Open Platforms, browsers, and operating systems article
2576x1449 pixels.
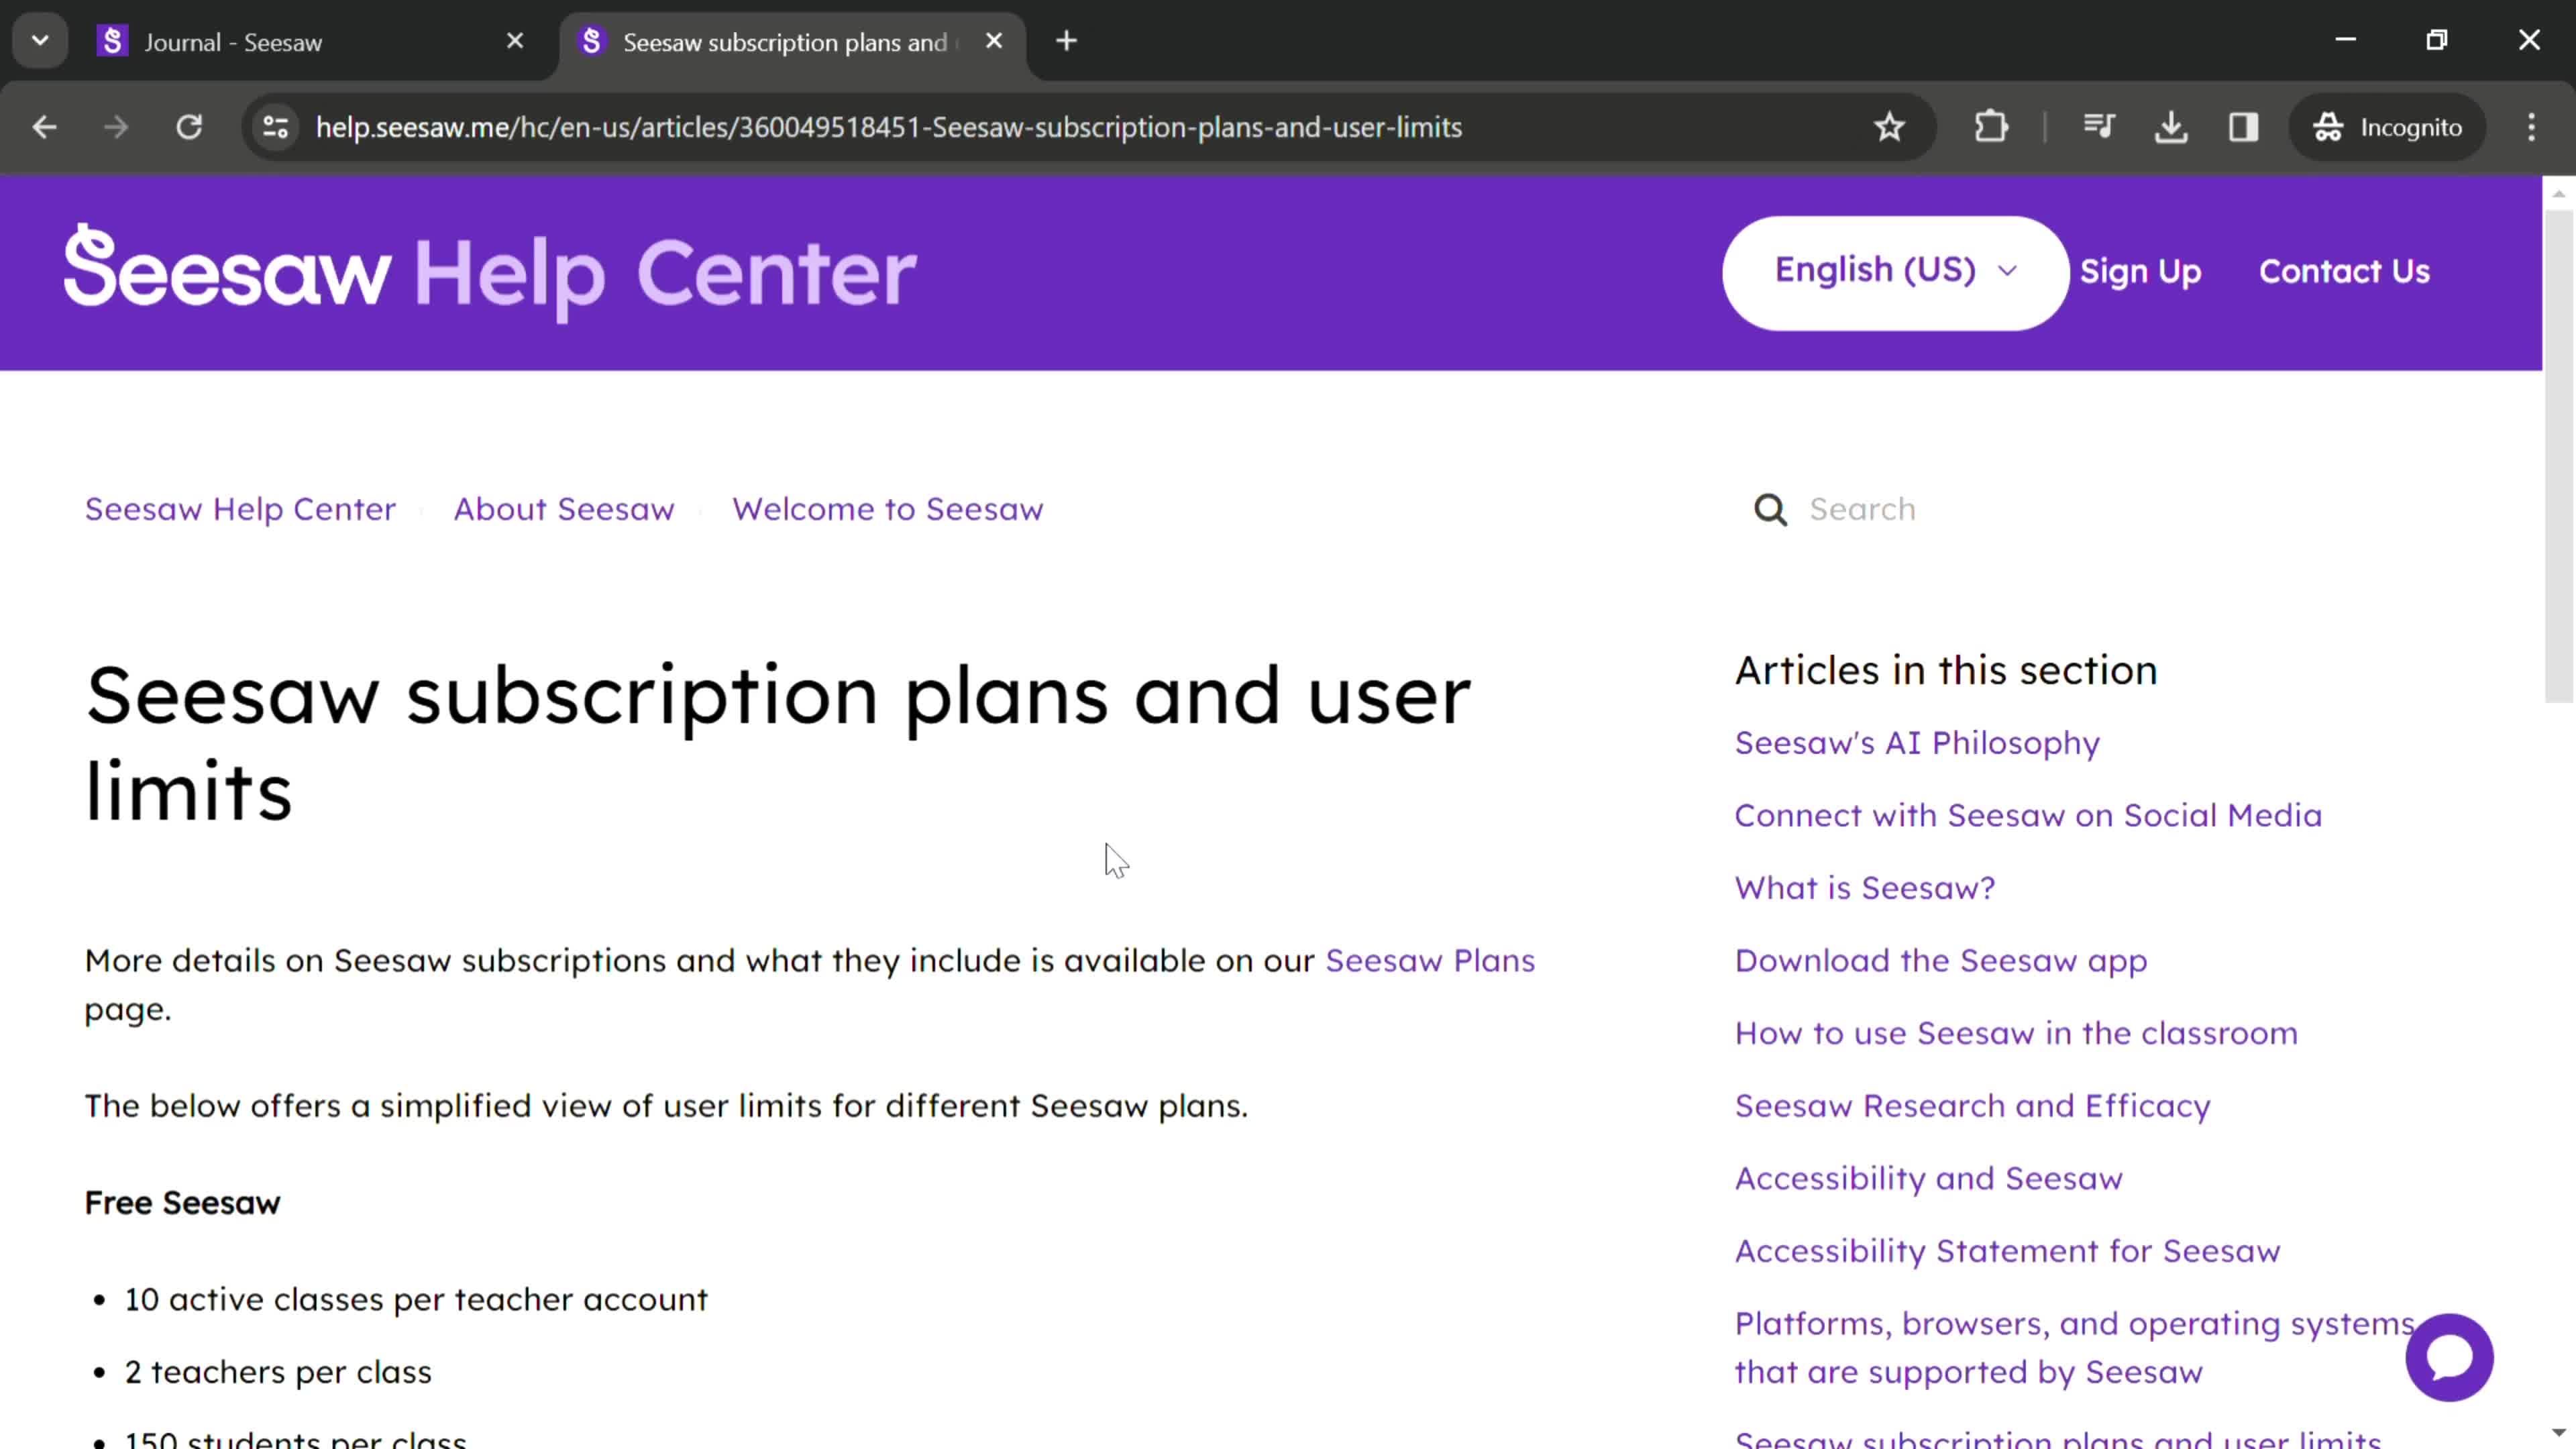tap(2074, 1347)
